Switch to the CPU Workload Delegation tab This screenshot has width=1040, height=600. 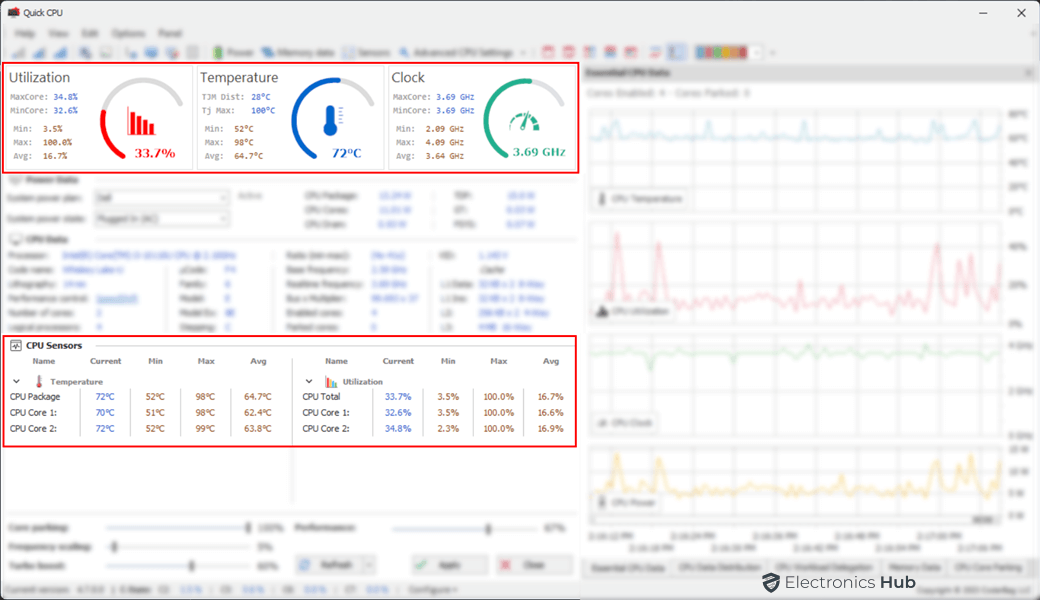coord(824,568)
